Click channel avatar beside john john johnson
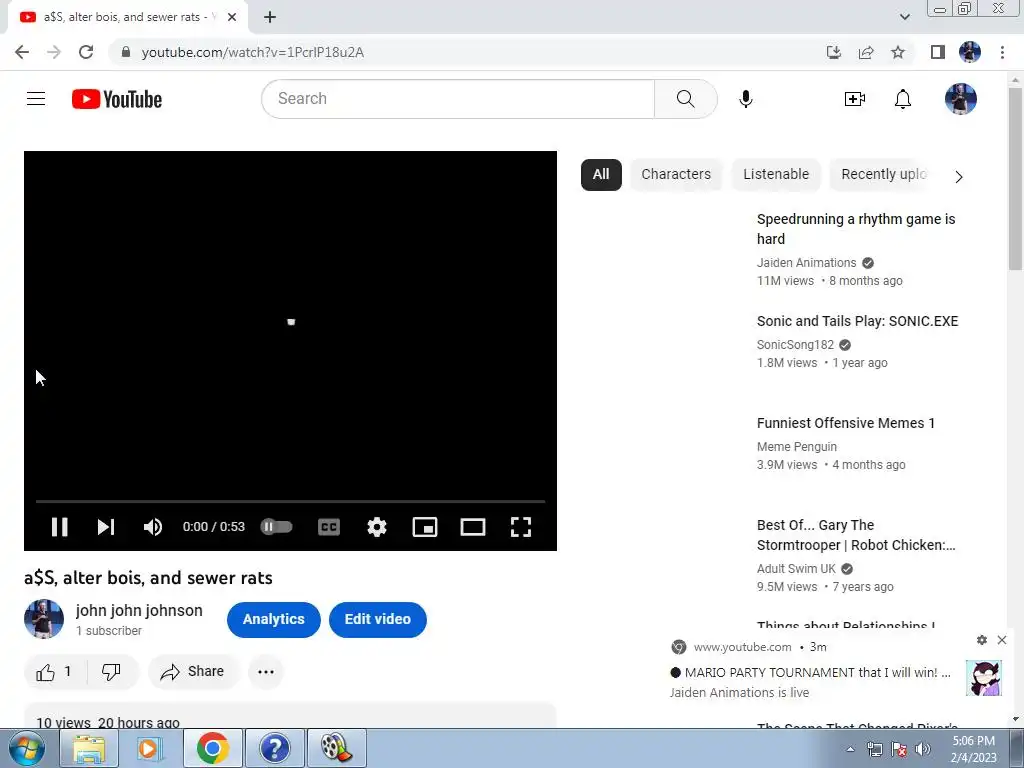Screen dimensions: 1024x768 click(44, 618)
